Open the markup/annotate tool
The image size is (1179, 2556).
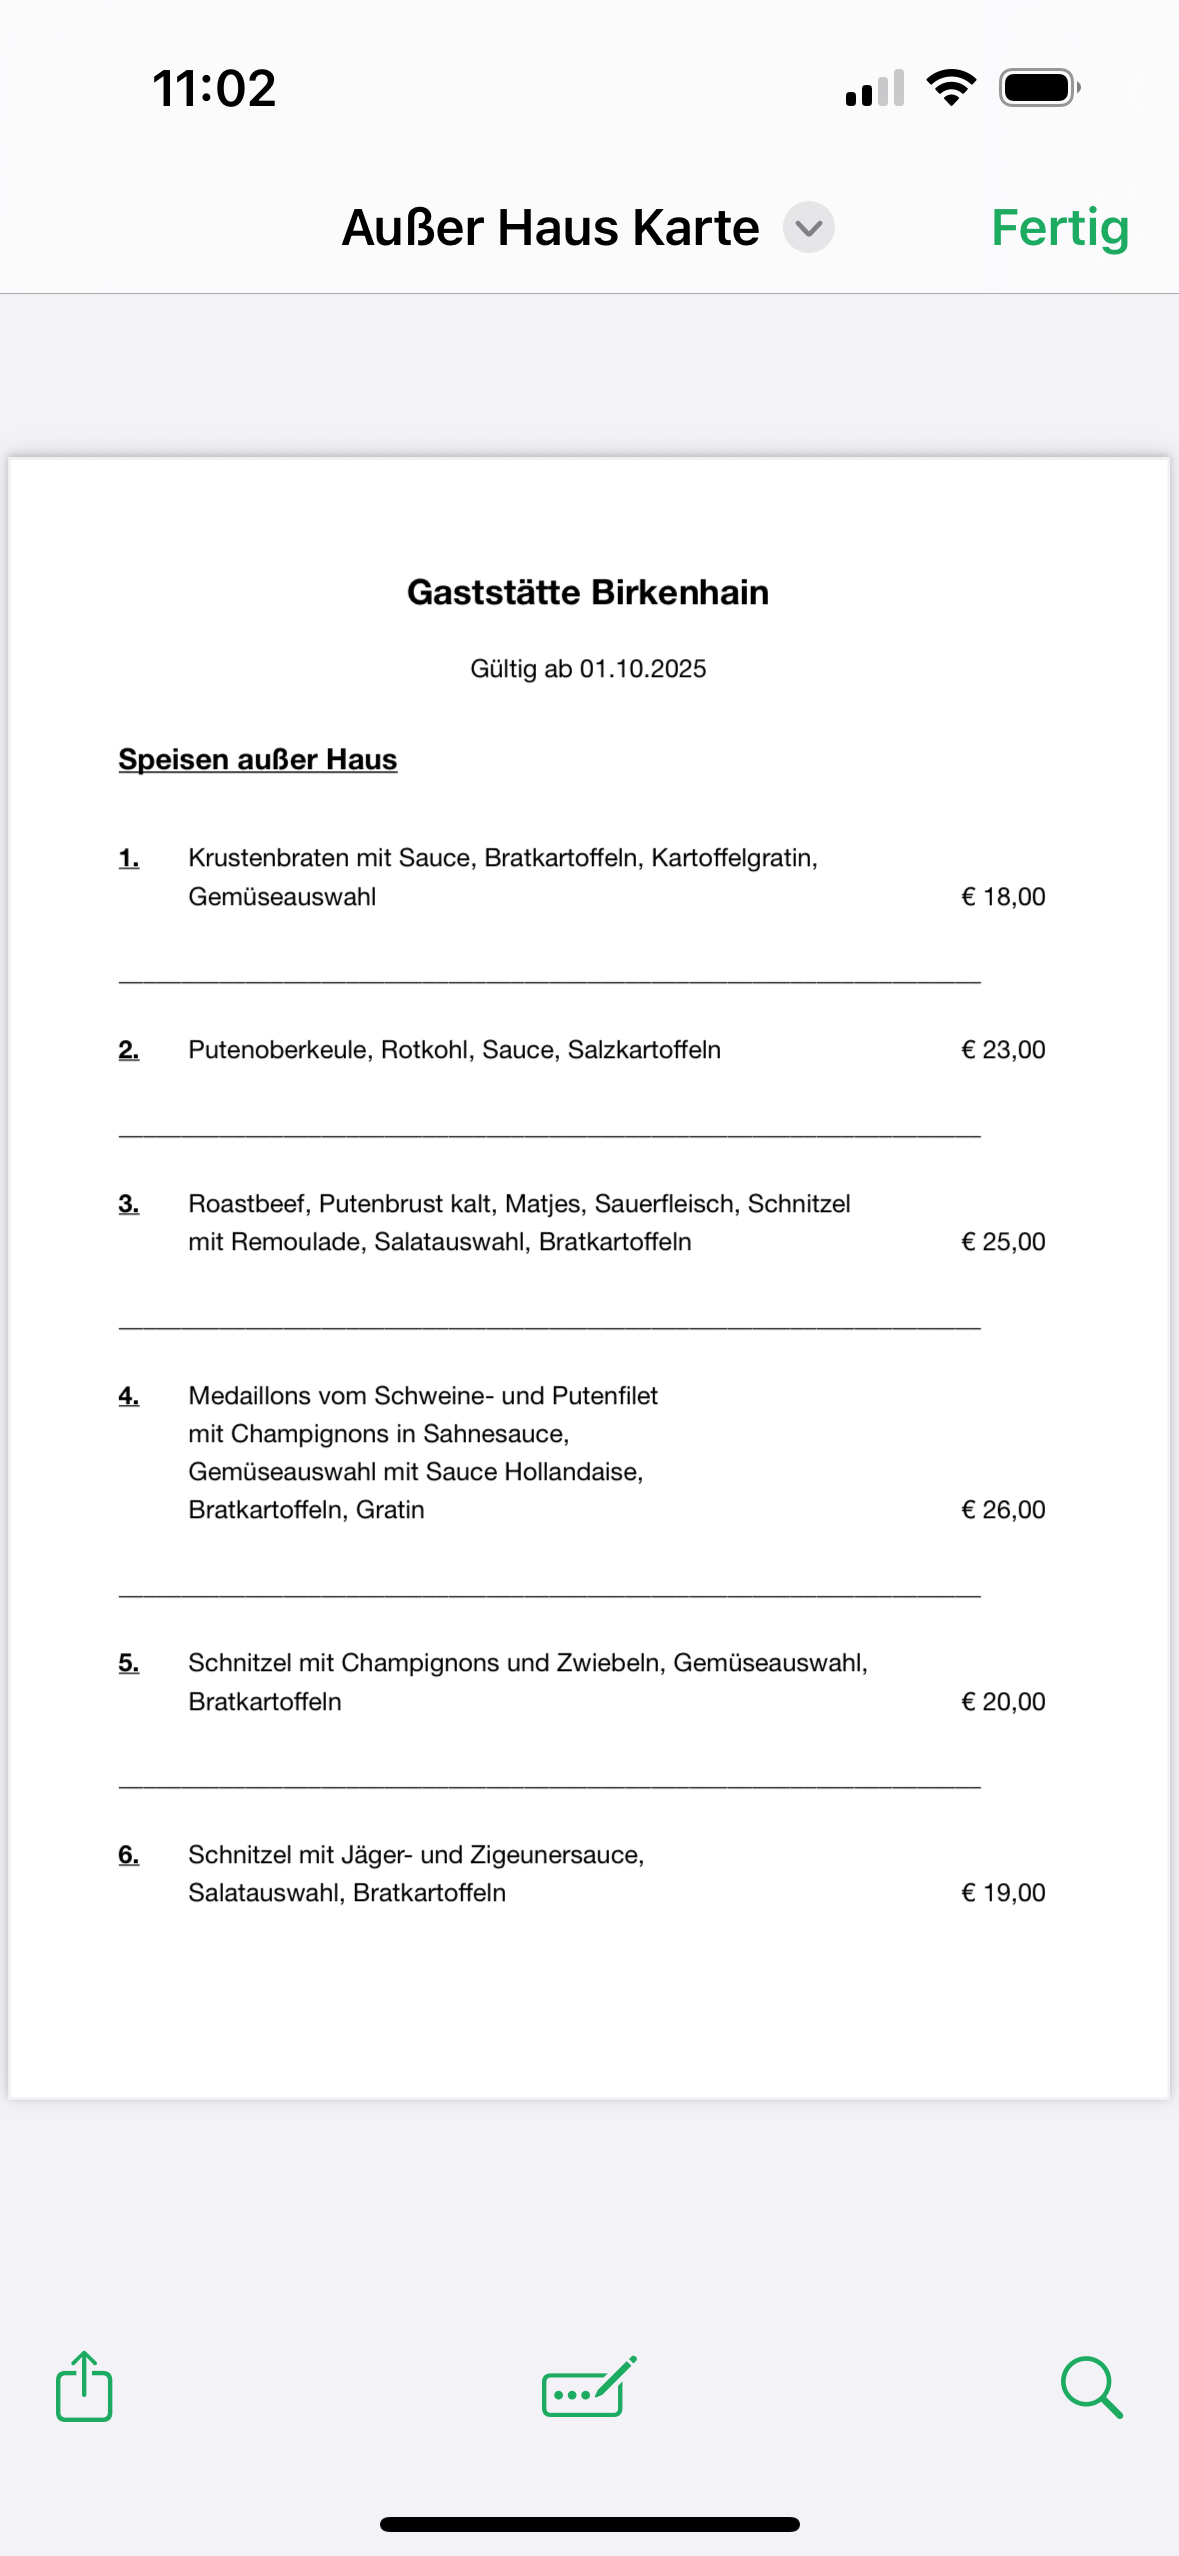588,2387
